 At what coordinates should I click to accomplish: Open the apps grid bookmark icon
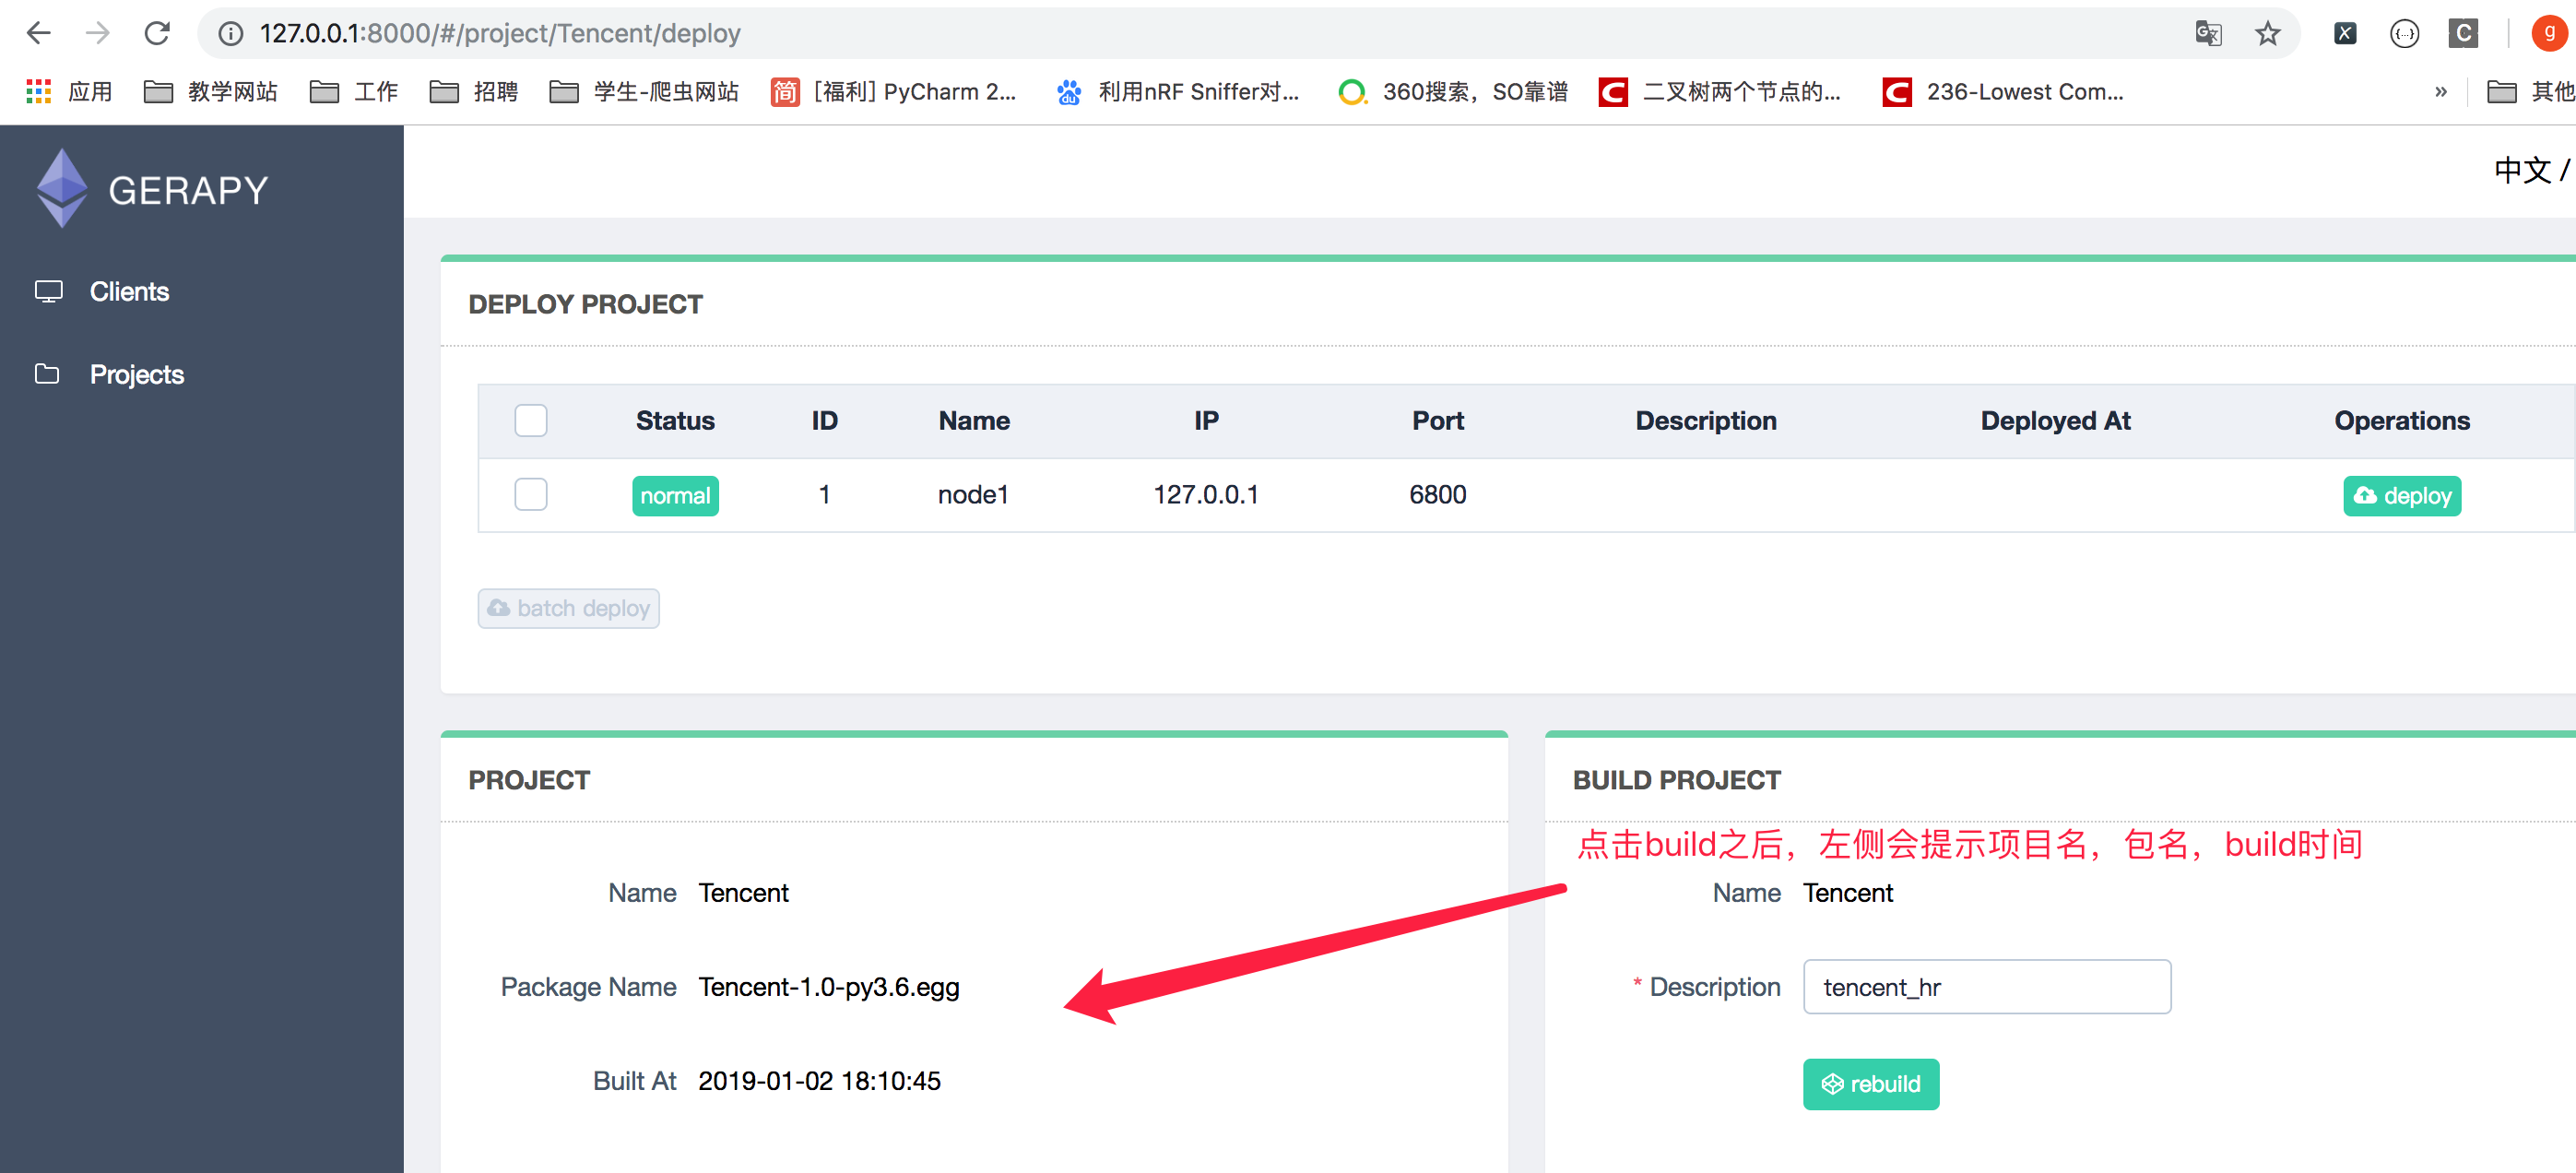coord(38,92)
